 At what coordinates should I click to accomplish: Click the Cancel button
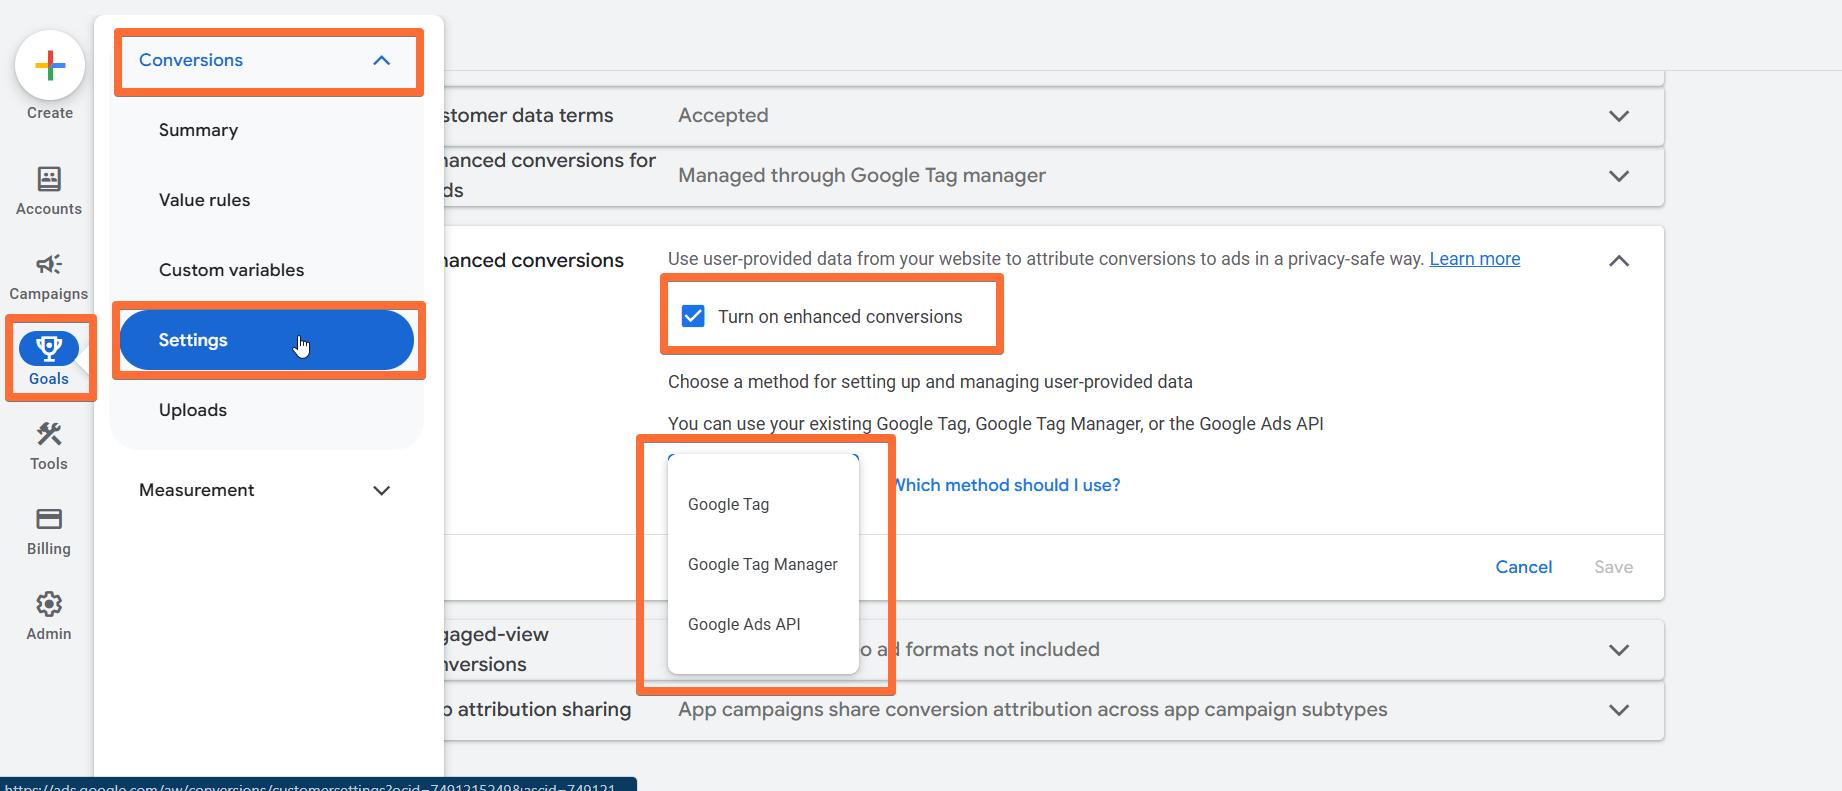(1524, 567)
